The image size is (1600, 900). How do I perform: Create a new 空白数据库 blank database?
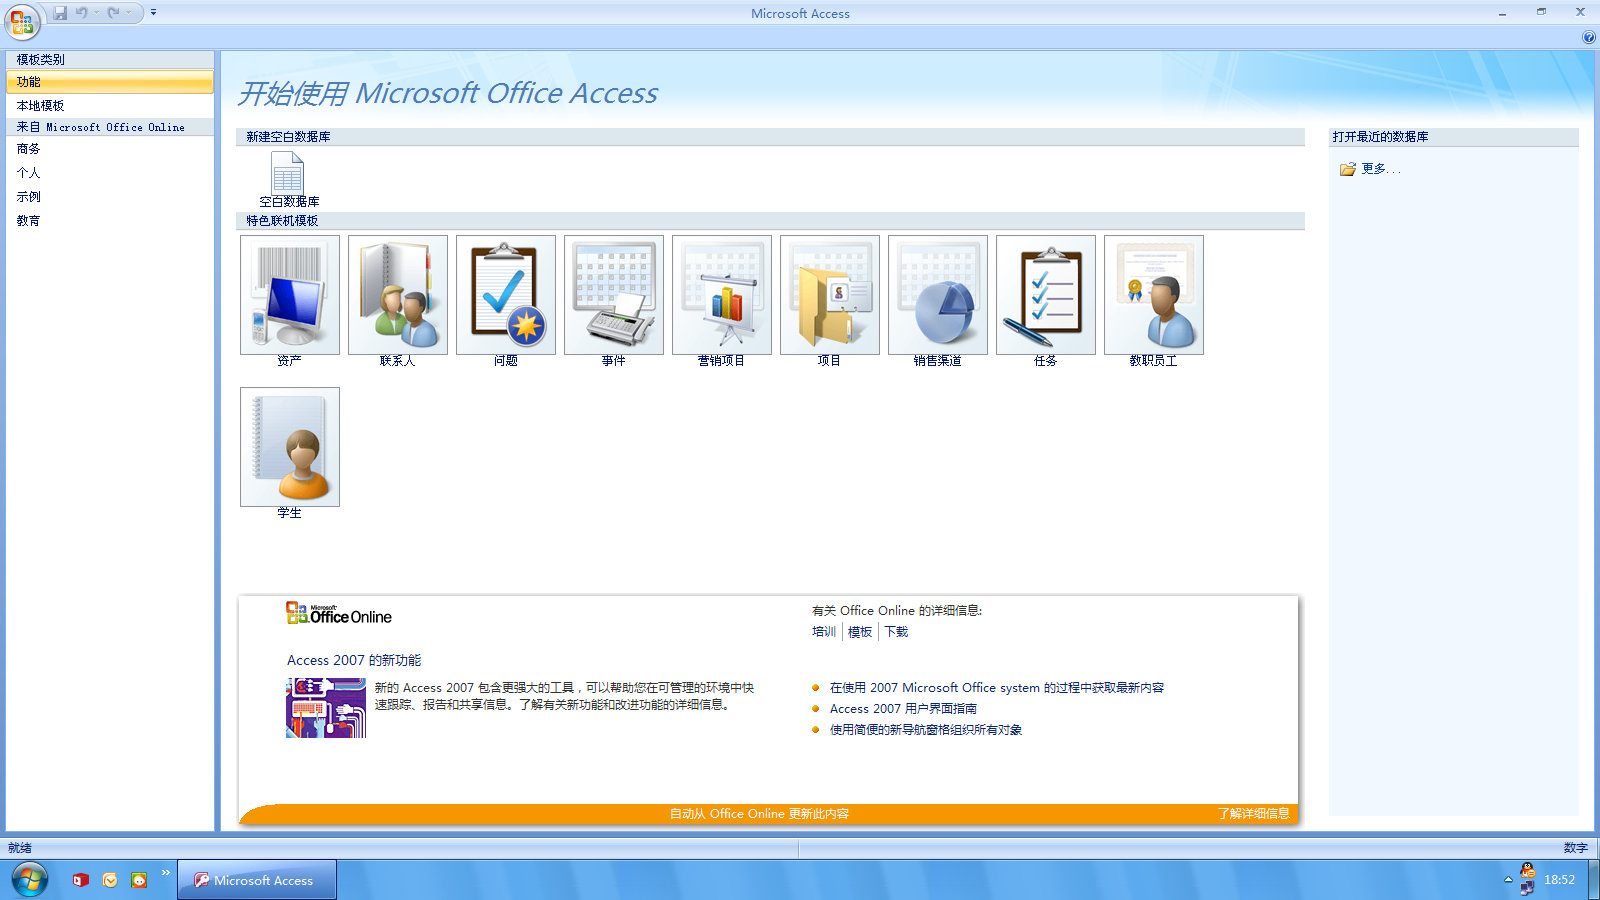point(289,179)
